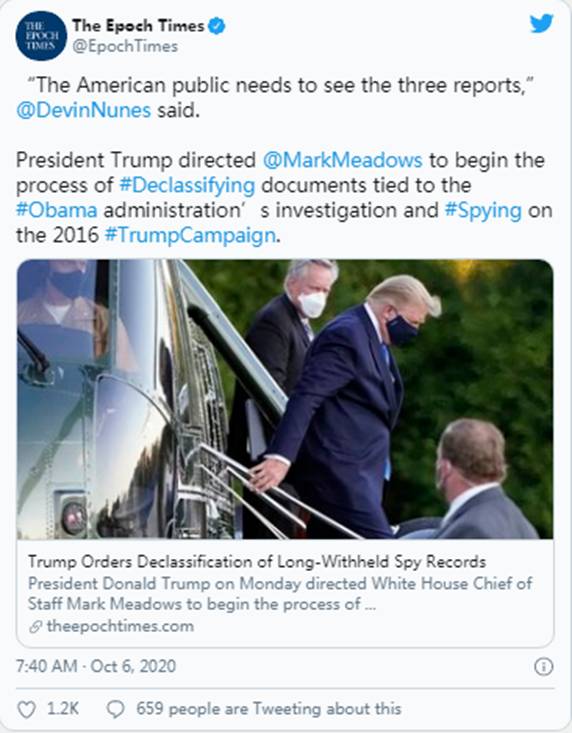Click the tweet info circle icon
572x733 pixels.
[543, 666]
